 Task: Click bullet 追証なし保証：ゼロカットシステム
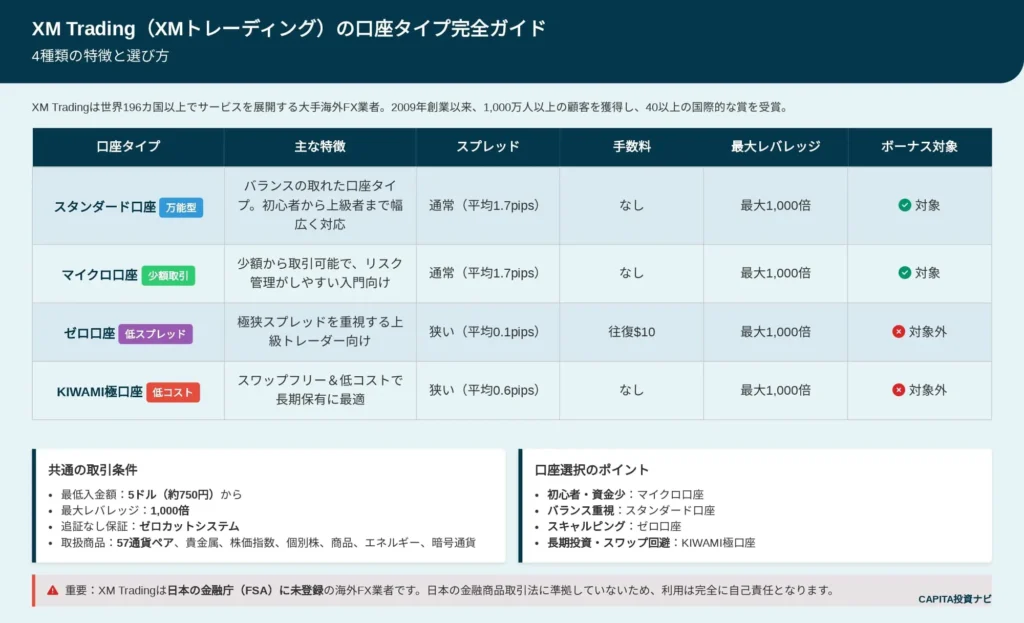[150, 526]
